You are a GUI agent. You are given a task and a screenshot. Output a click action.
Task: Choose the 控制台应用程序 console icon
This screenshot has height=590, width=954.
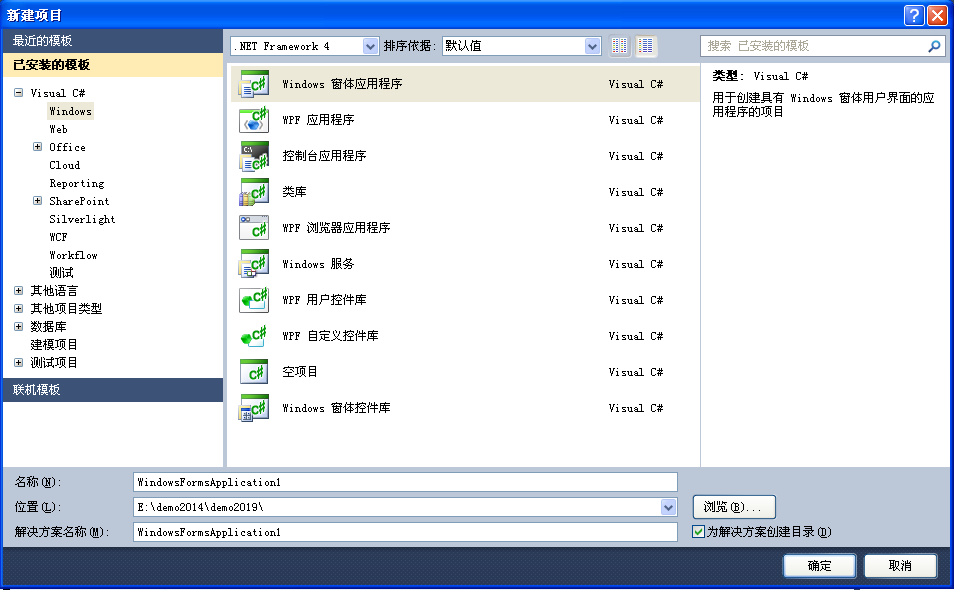click(x=254, y=157)
